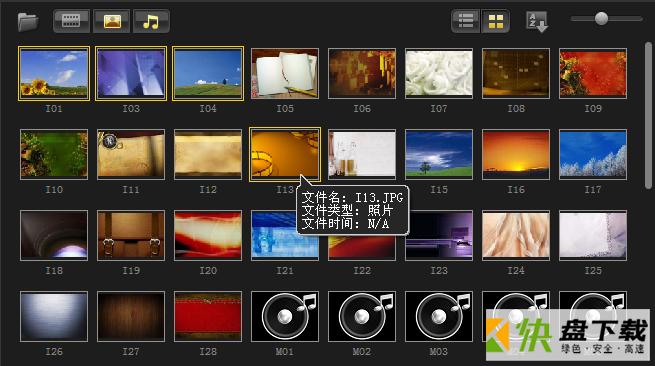Select the I21 blue abstract thumbnail
This screenshot has height=366, width=655.
[285, 236]
